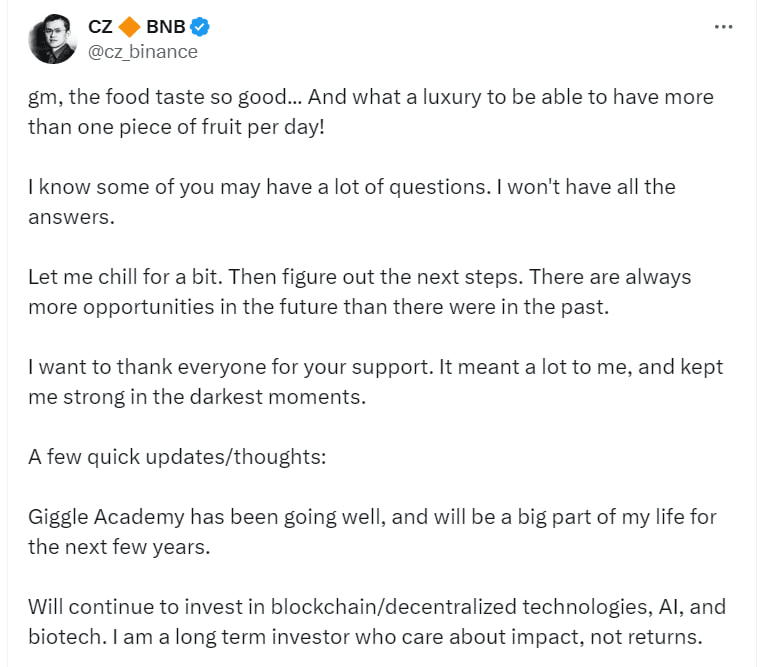Click the 'CZ' display name
The width and height of the screenshot is (764, 667).
coord(100,27)
